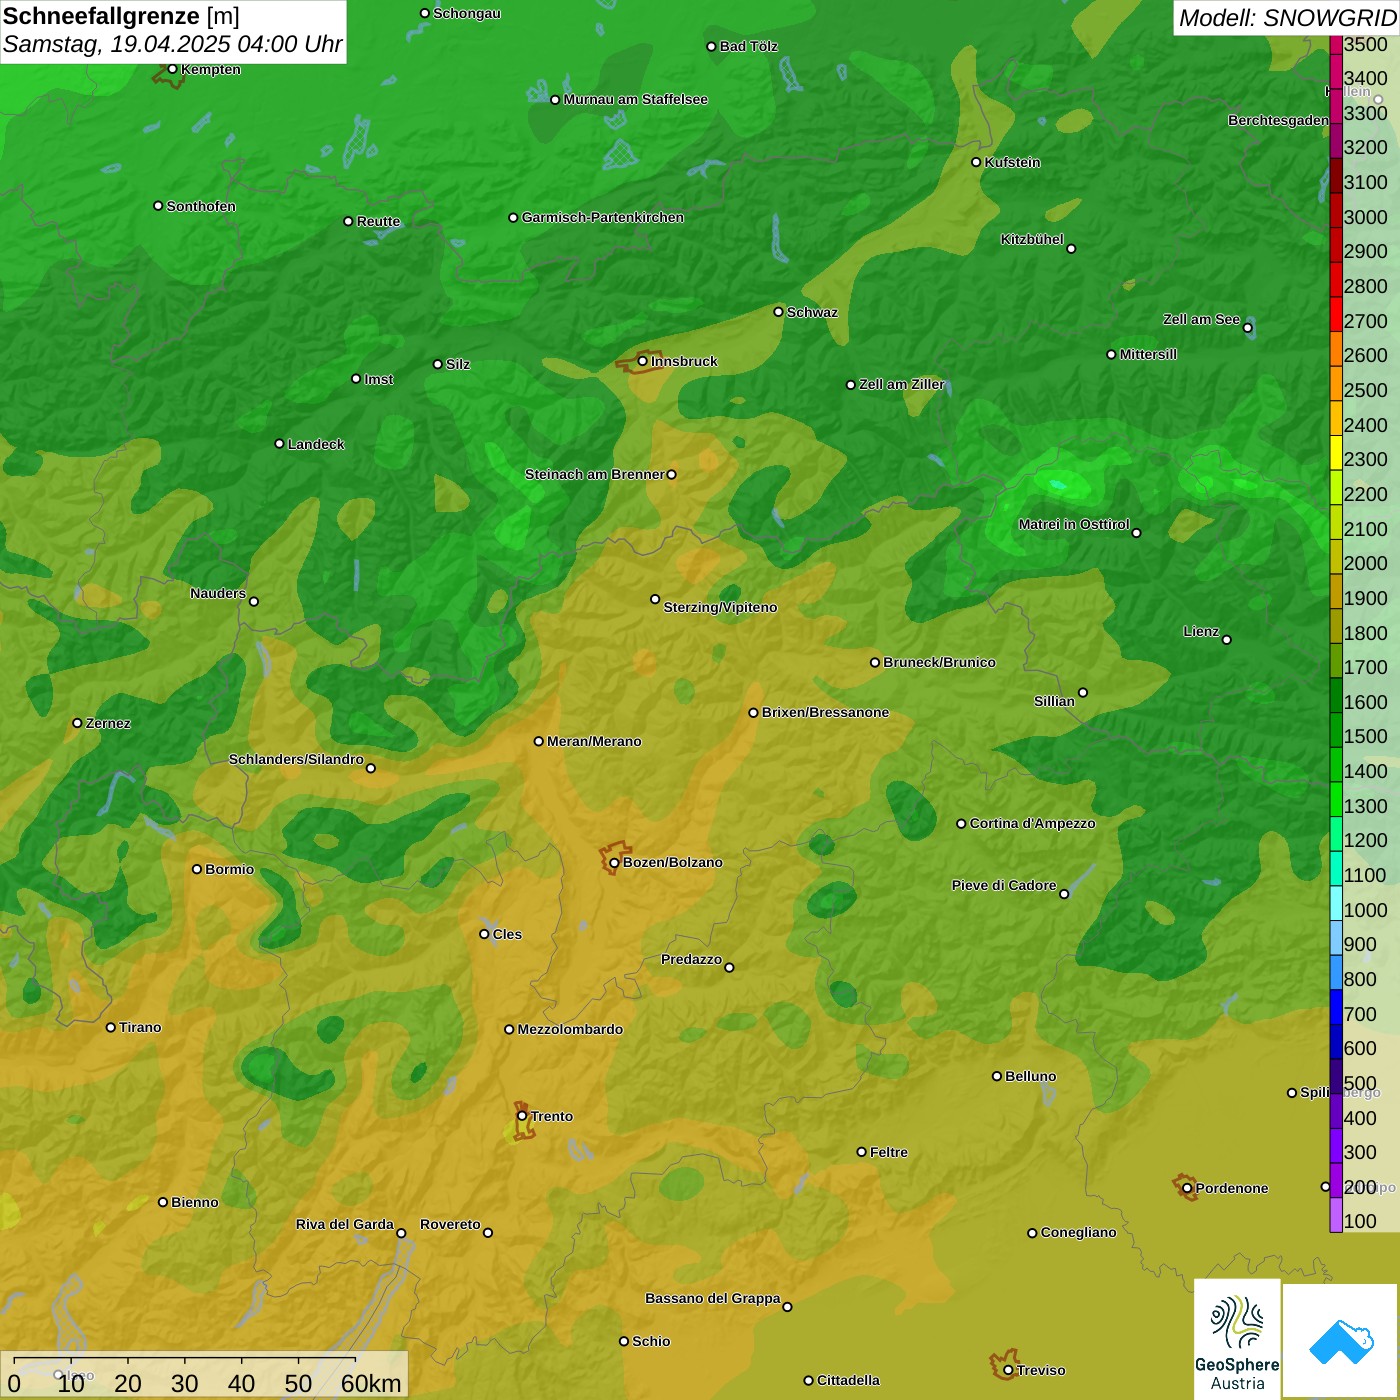Click the 1000 m cyan legend swatch
Viewport: 1400px width, 1400px height.
pos(1336,903)
